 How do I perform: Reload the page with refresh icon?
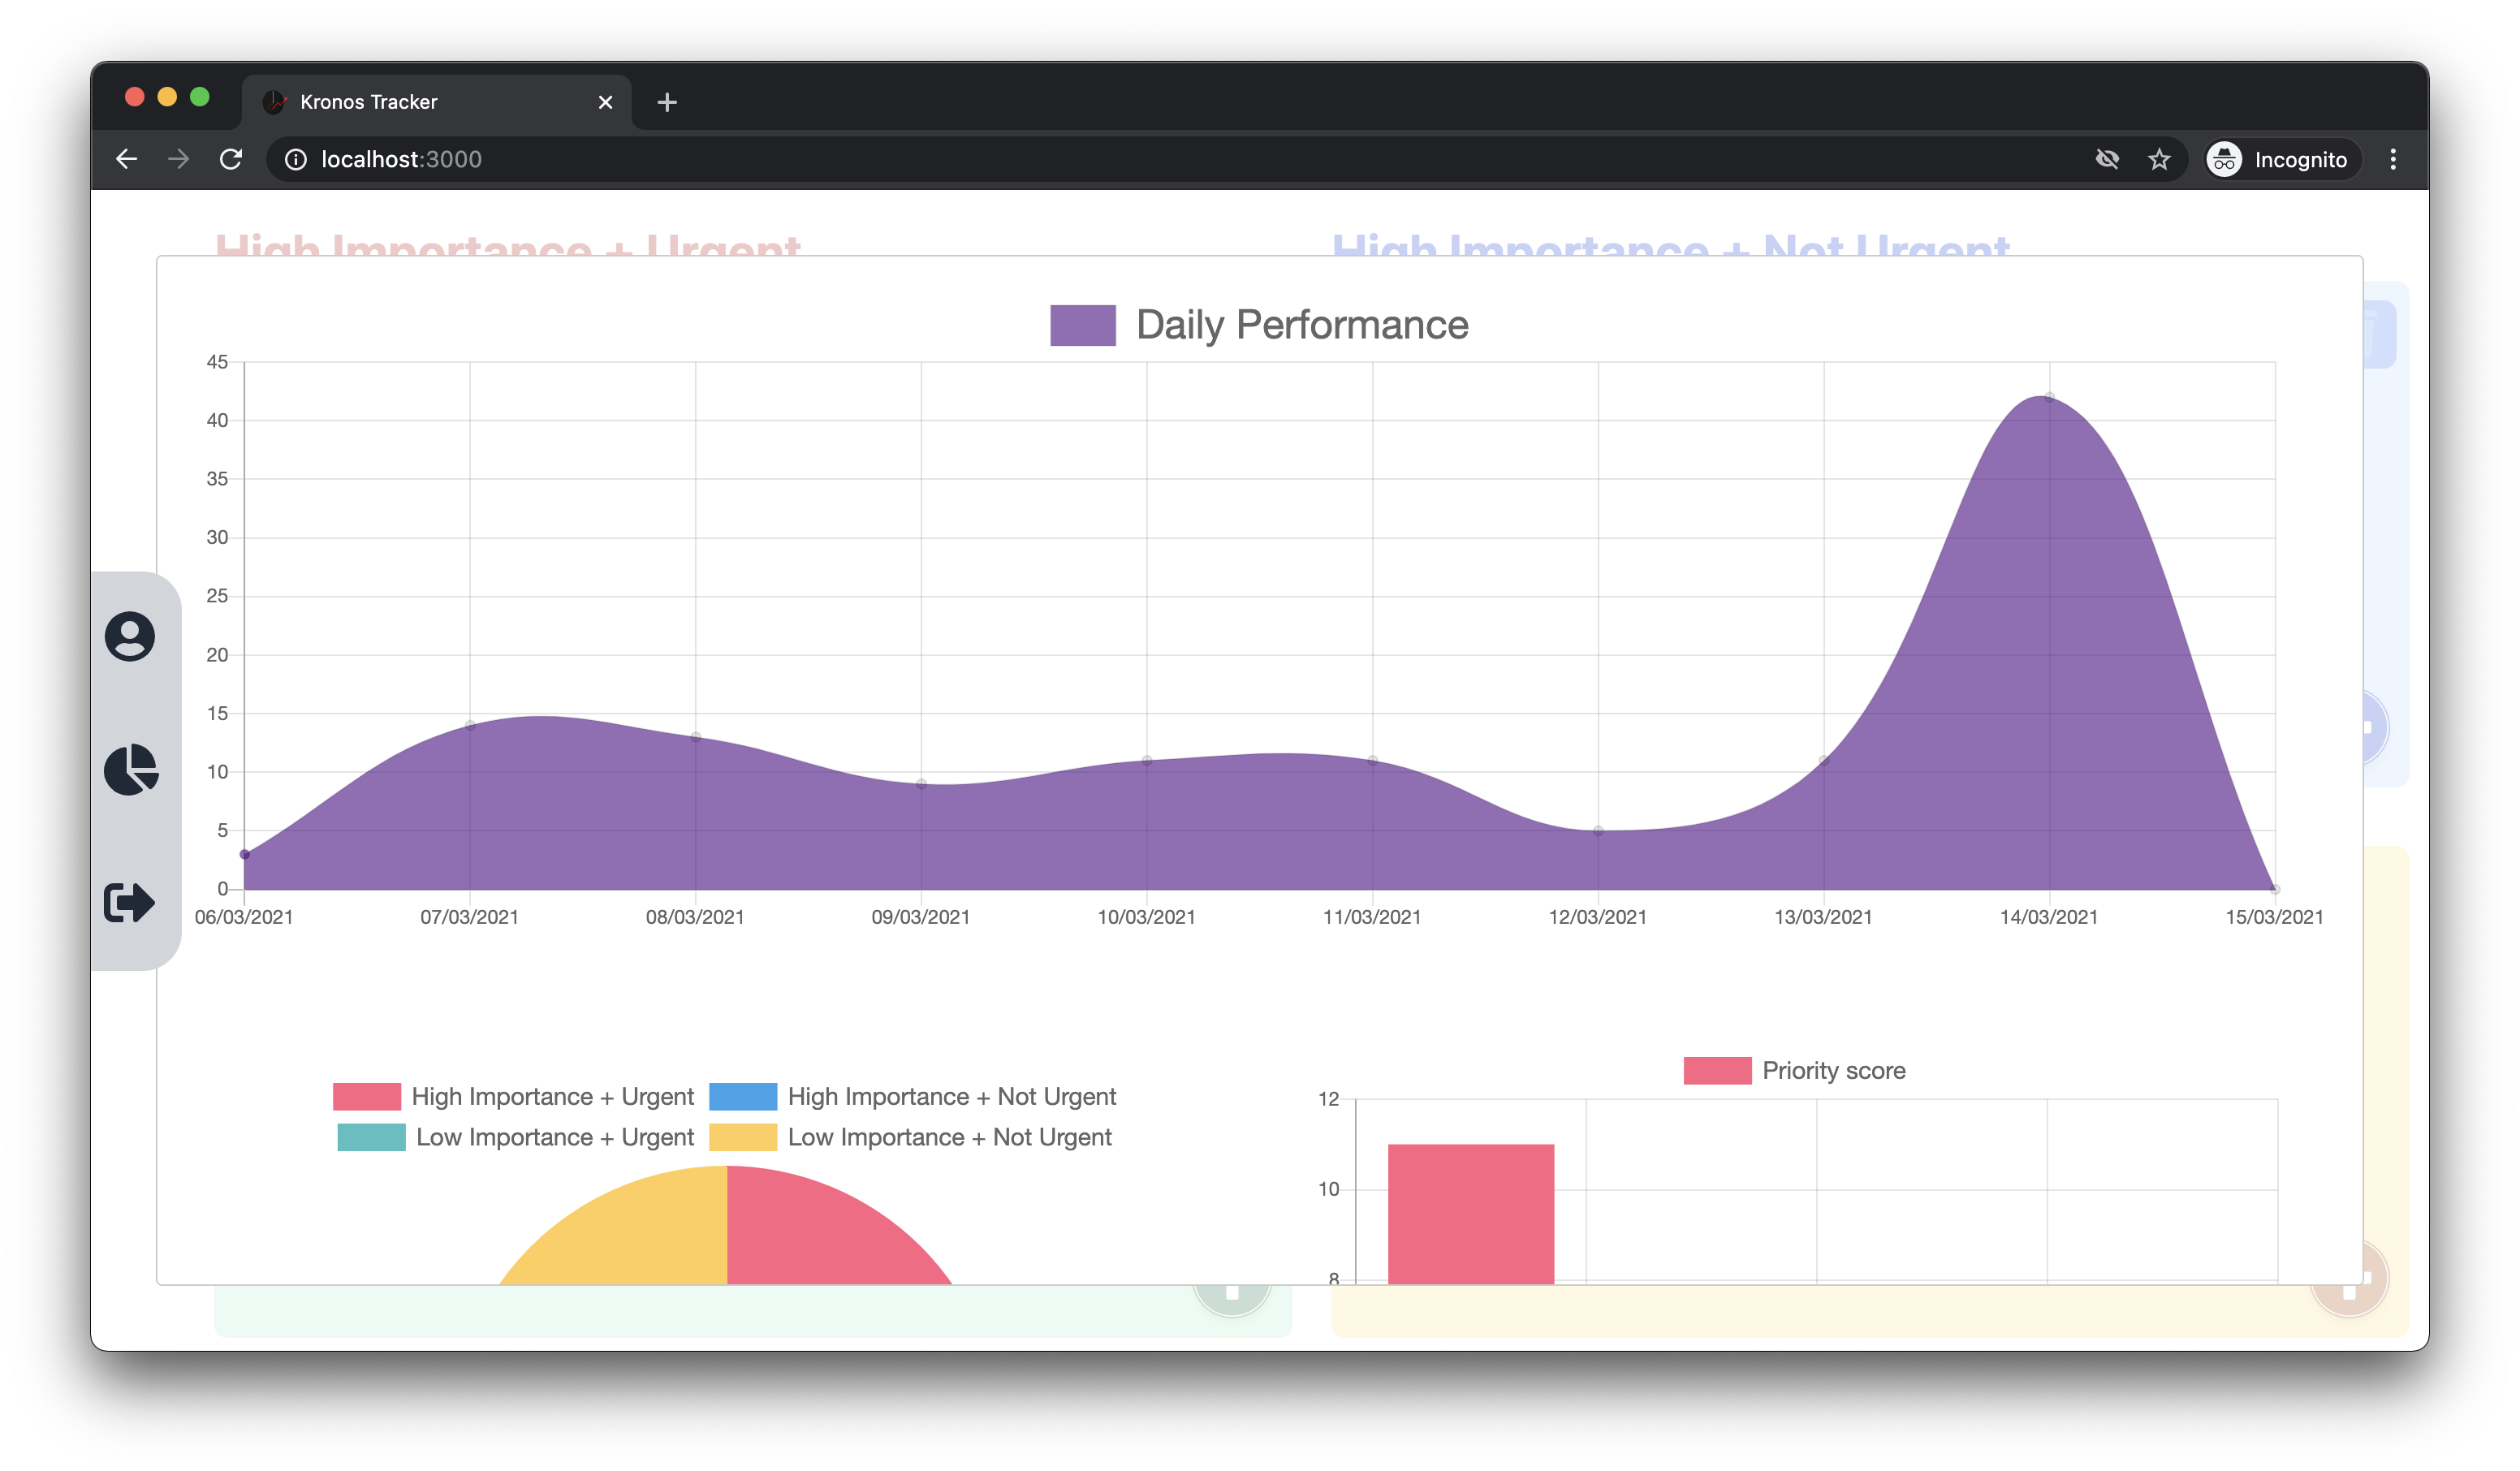click(x=231, y=159)
